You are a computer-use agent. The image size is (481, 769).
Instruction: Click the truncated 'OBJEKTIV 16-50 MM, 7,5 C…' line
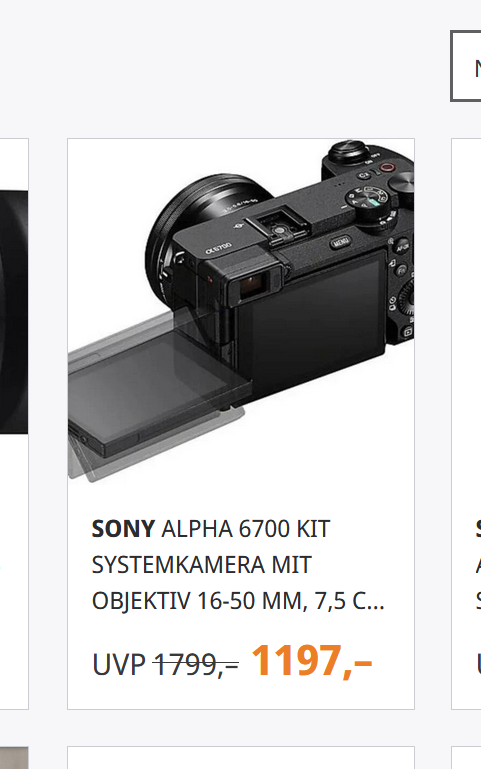[238, 601]
